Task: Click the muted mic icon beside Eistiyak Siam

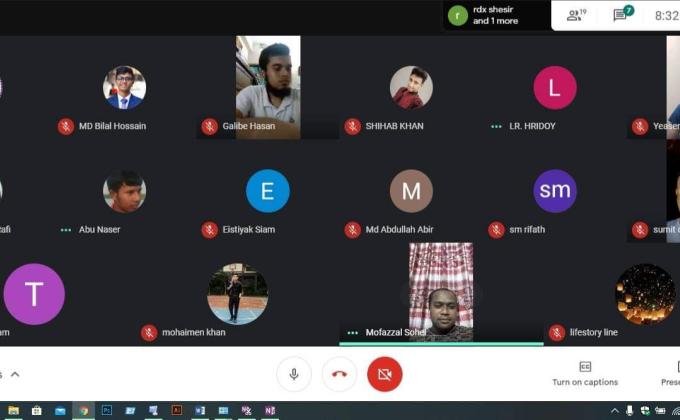Action: click(209, 229)
